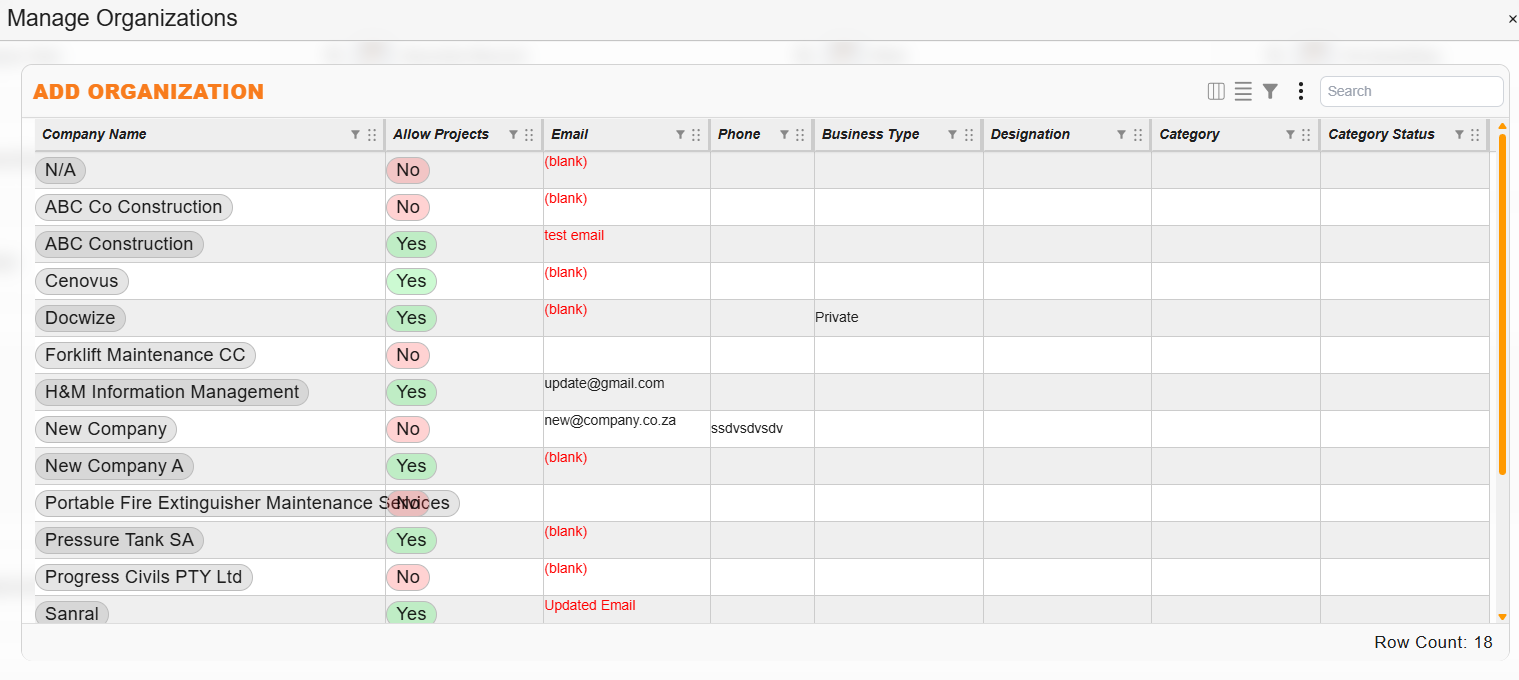1519x680 pixels.
Task: Click the row density list icon in toolbar
Action: pos(1243,90)
